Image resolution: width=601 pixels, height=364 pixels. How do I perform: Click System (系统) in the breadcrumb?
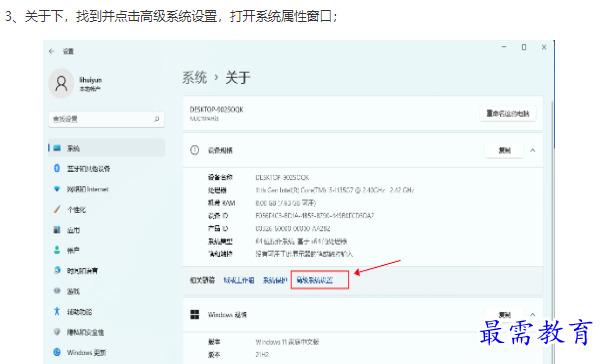[x=194, y=78]
